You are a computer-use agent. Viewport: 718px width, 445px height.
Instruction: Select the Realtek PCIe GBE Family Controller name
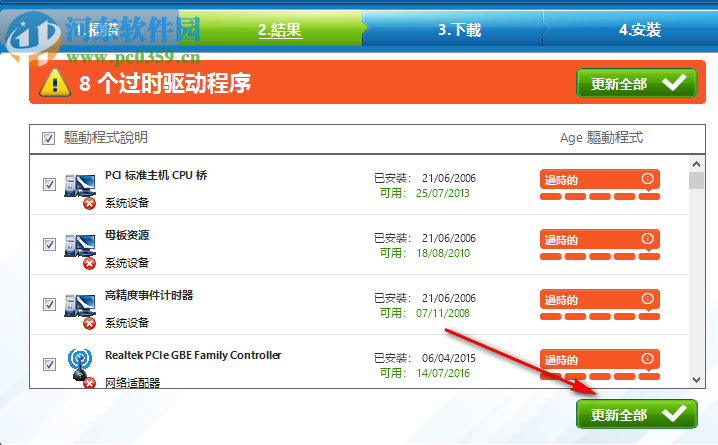(193, 355)
